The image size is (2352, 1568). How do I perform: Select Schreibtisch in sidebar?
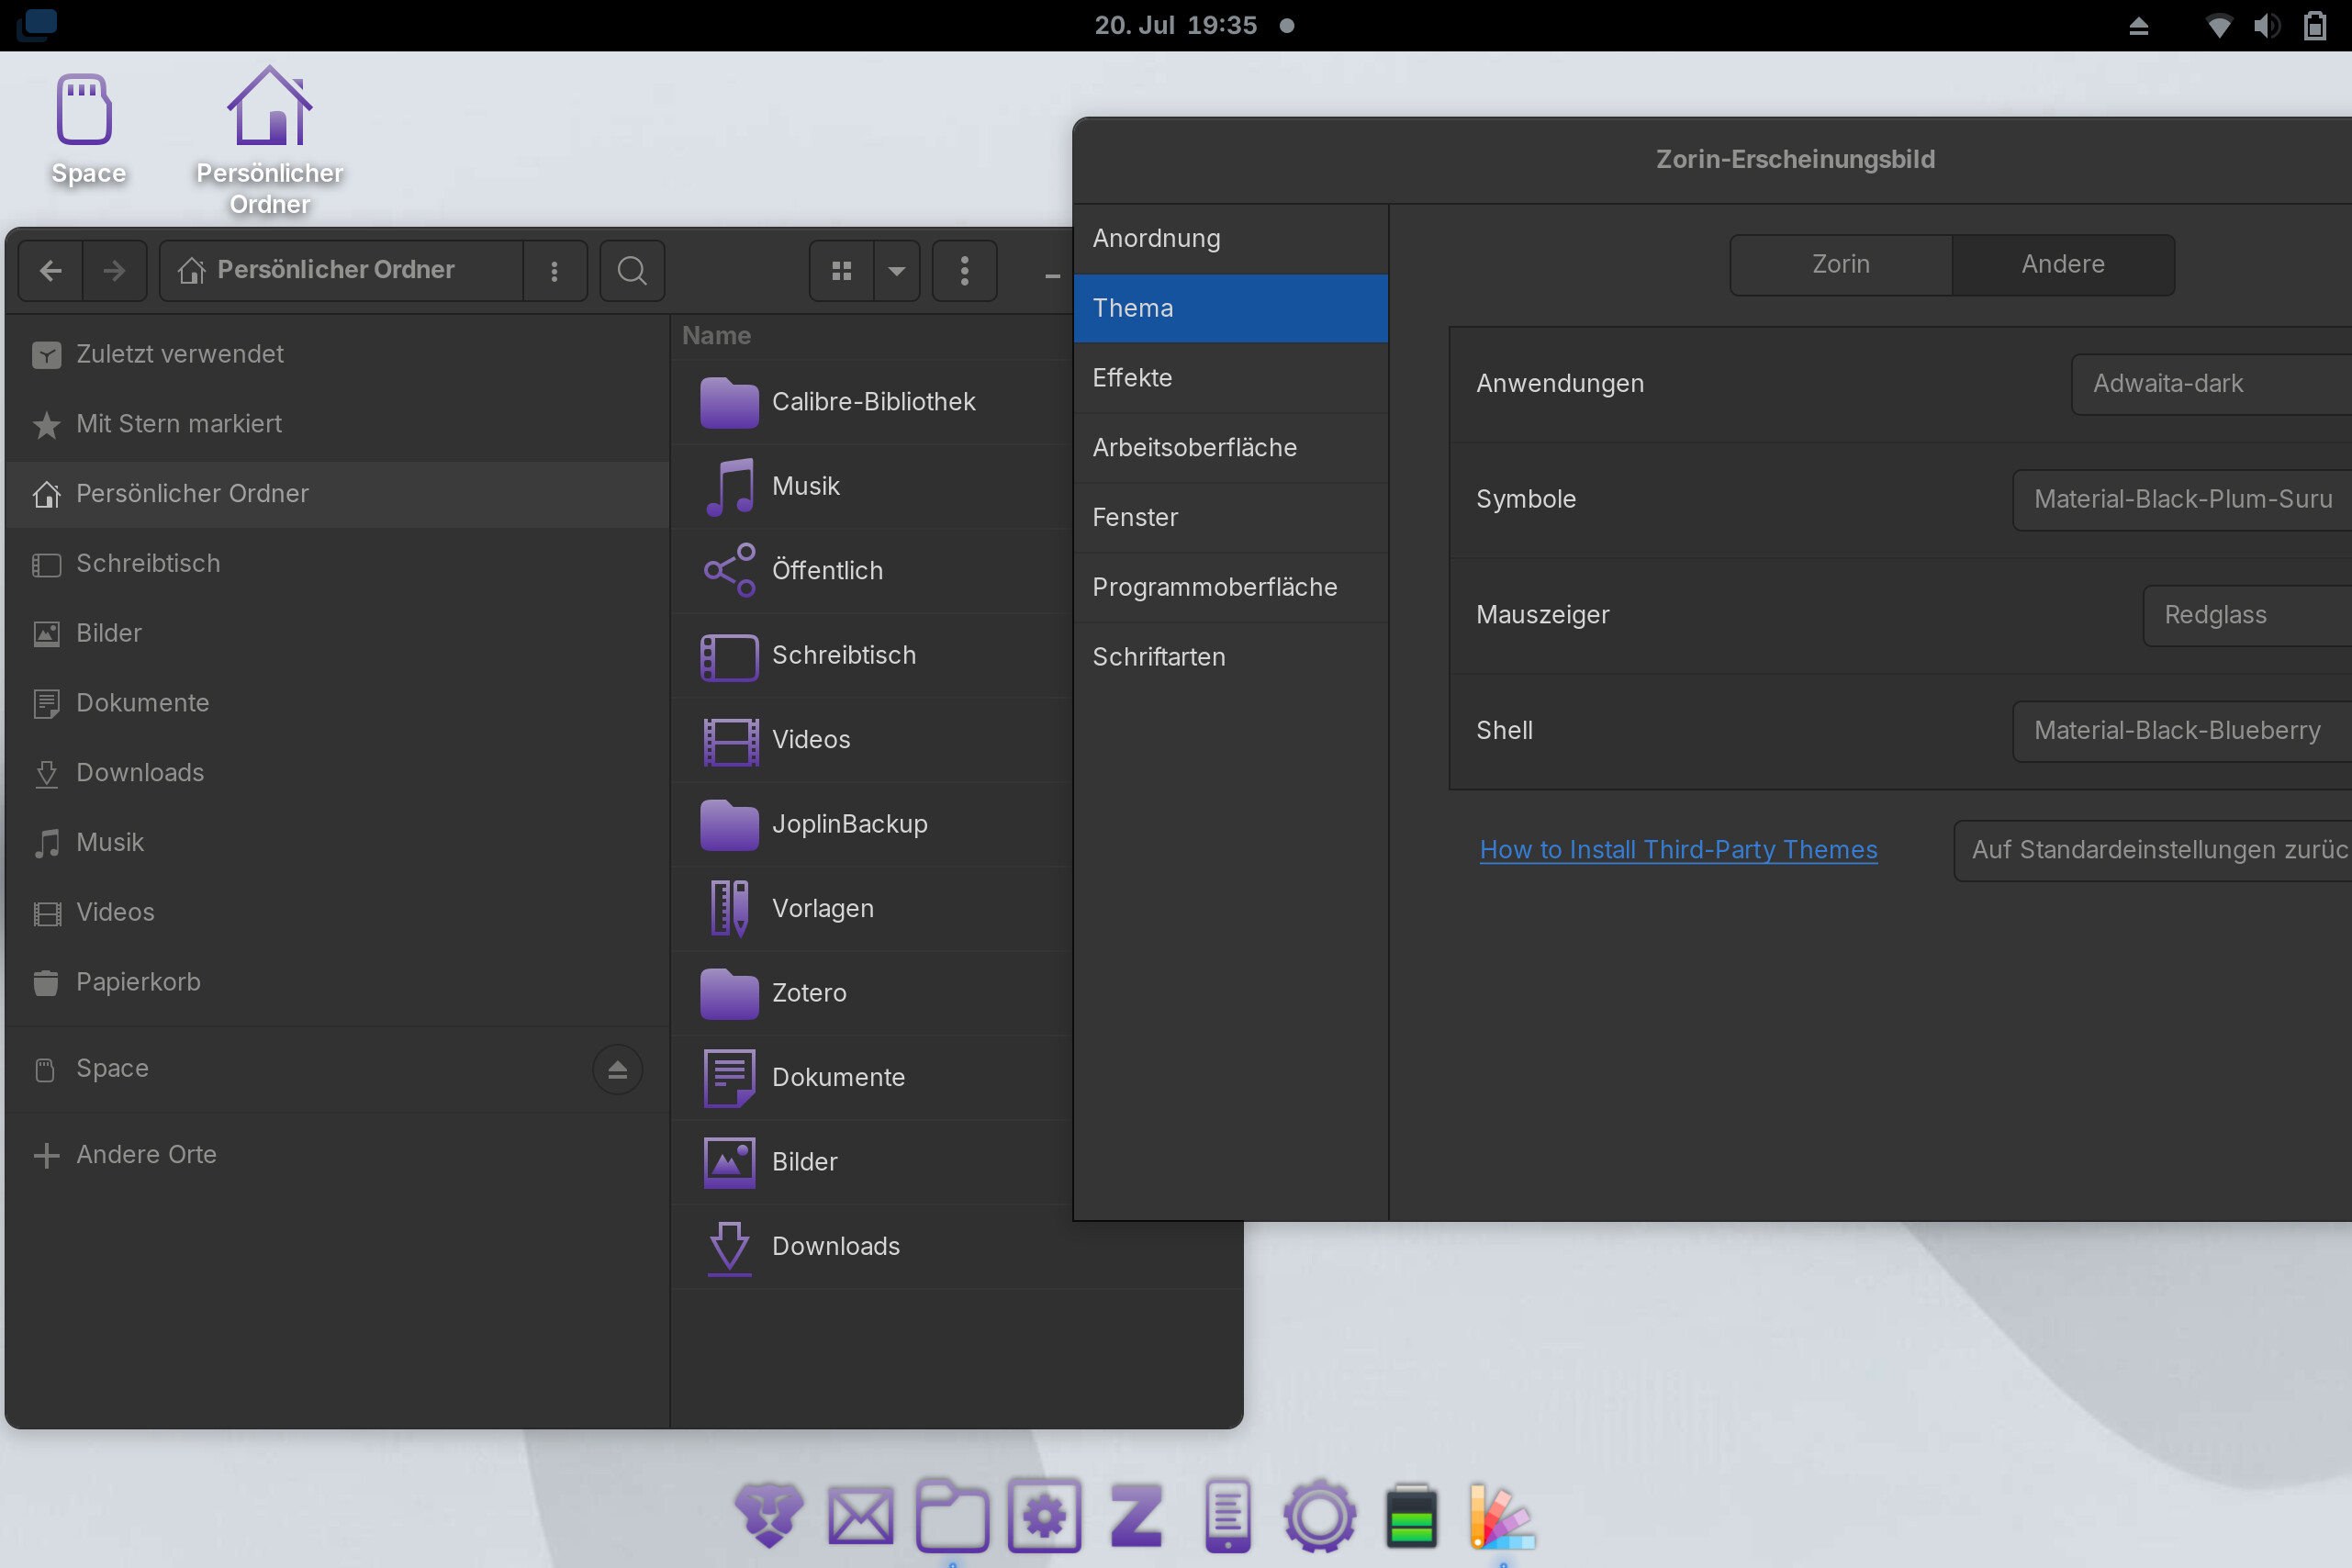(x=337, y=564)
